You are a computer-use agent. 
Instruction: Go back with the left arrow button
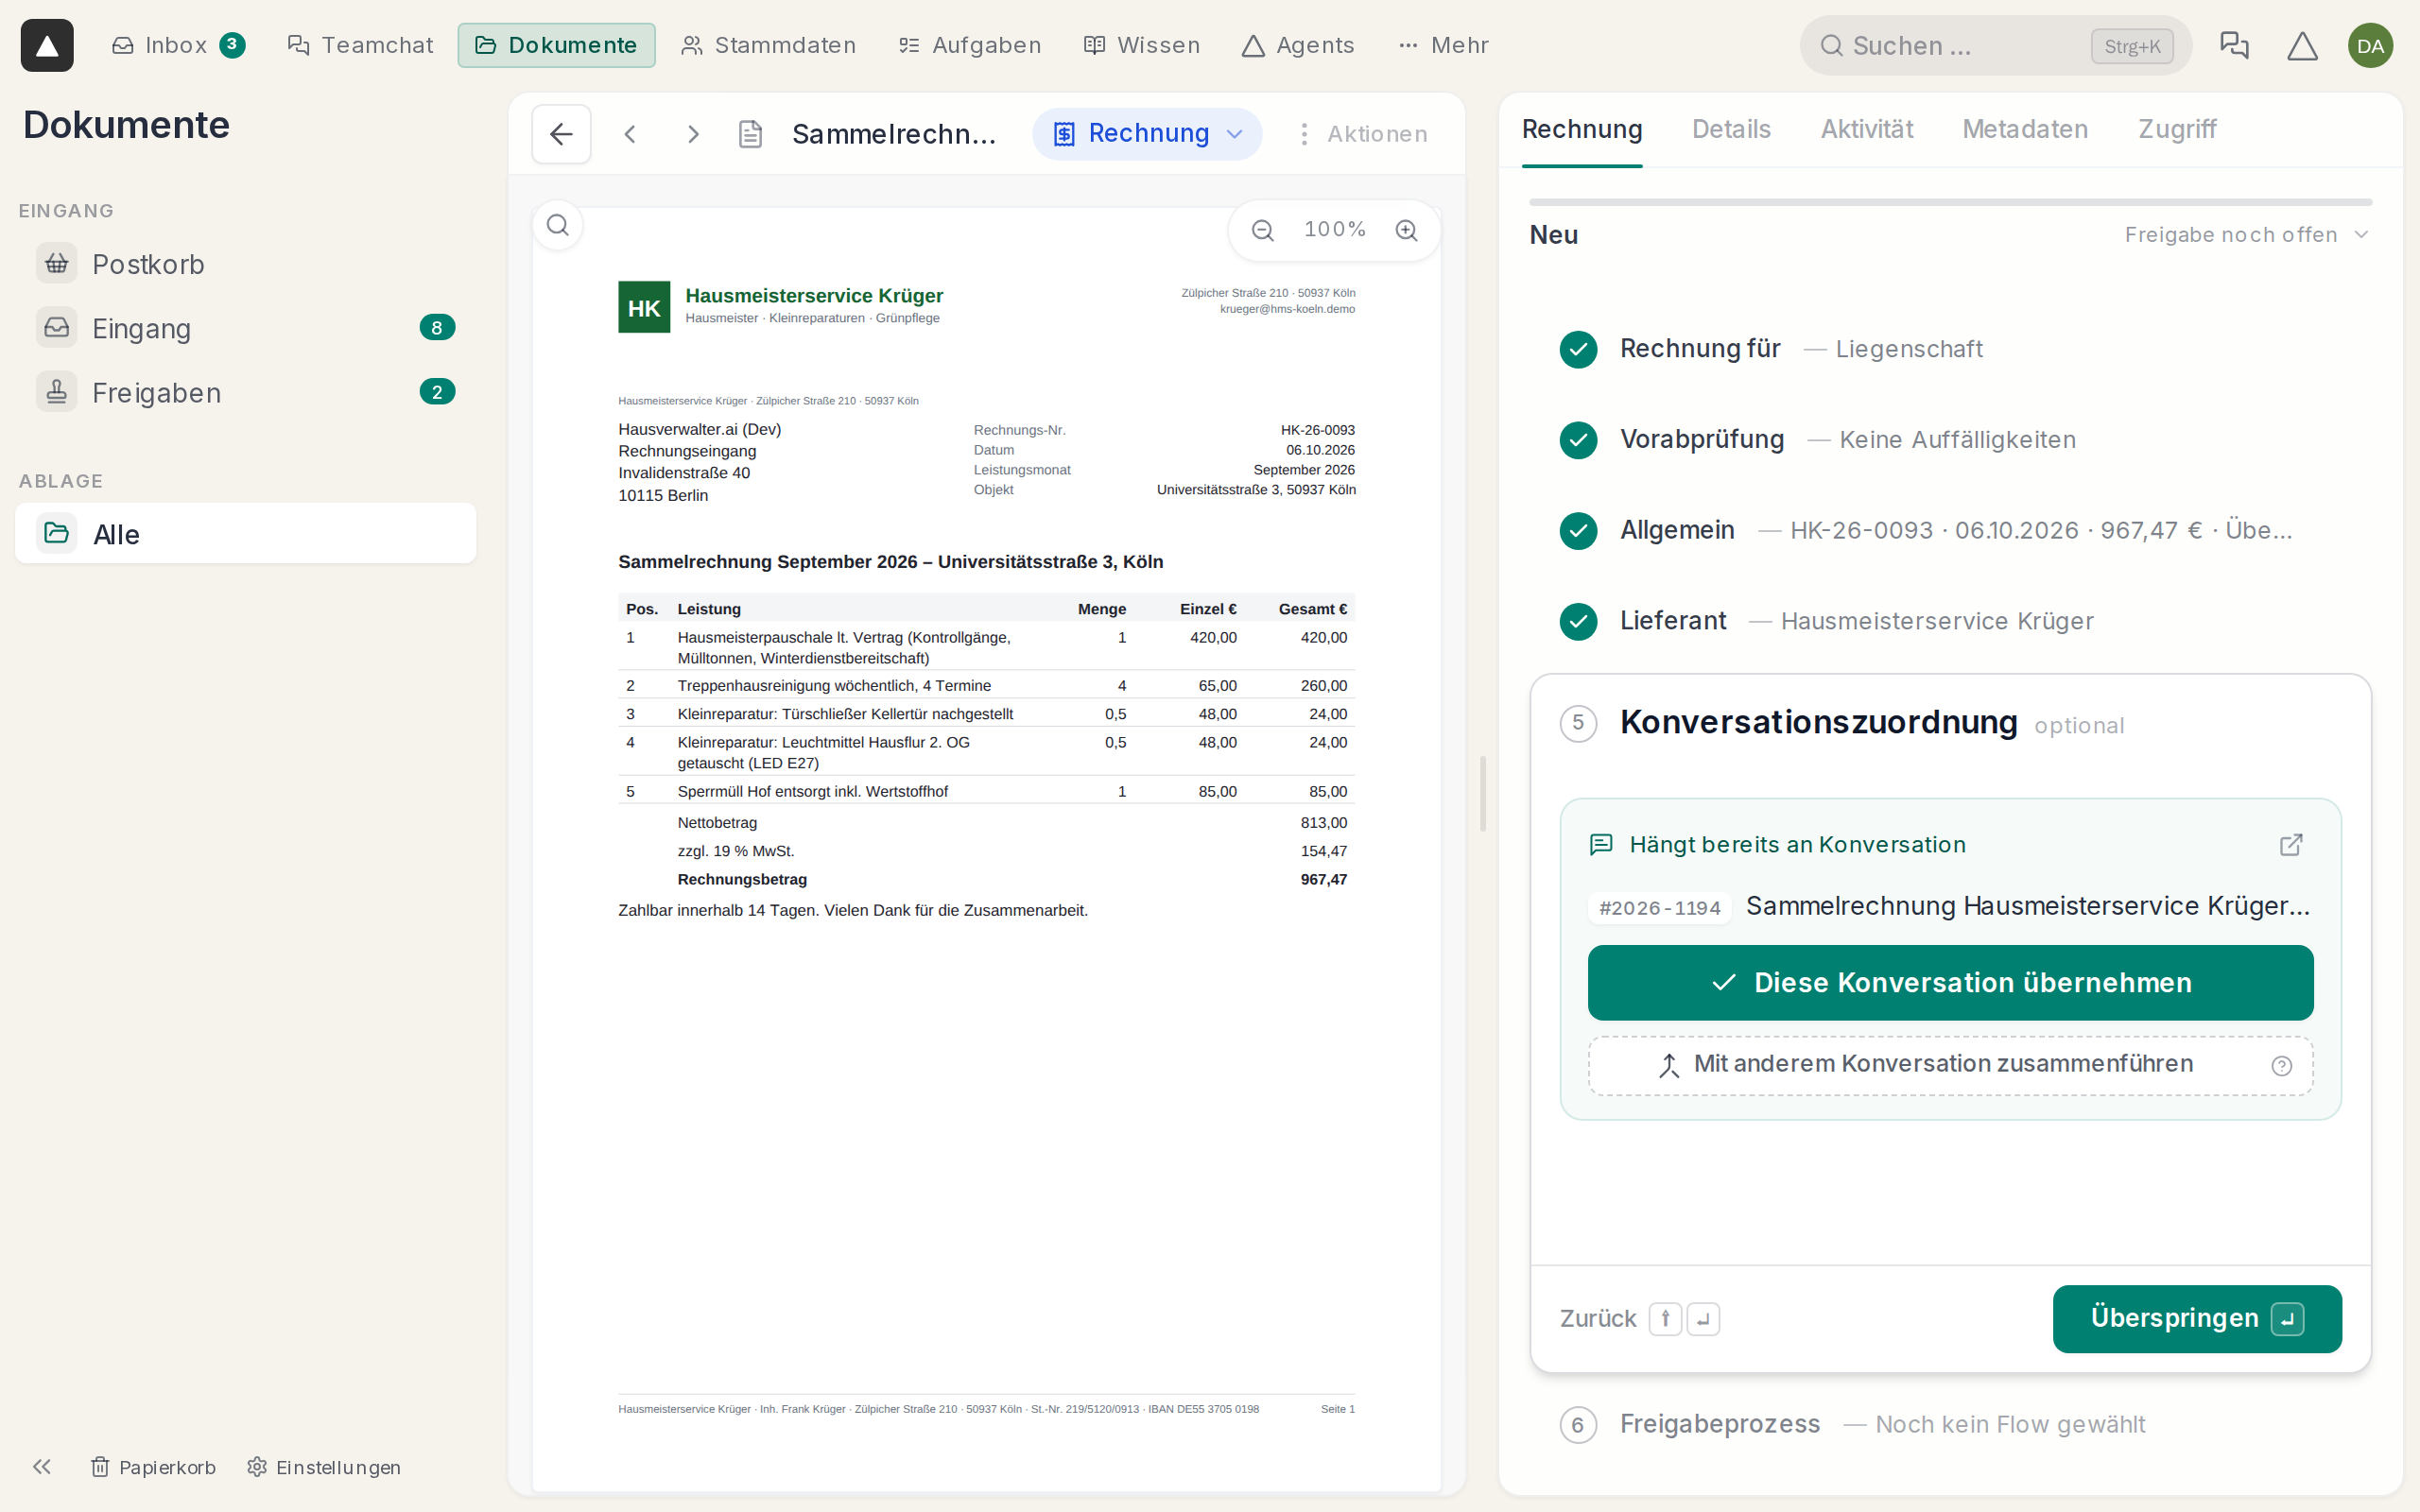click(561, 134)
